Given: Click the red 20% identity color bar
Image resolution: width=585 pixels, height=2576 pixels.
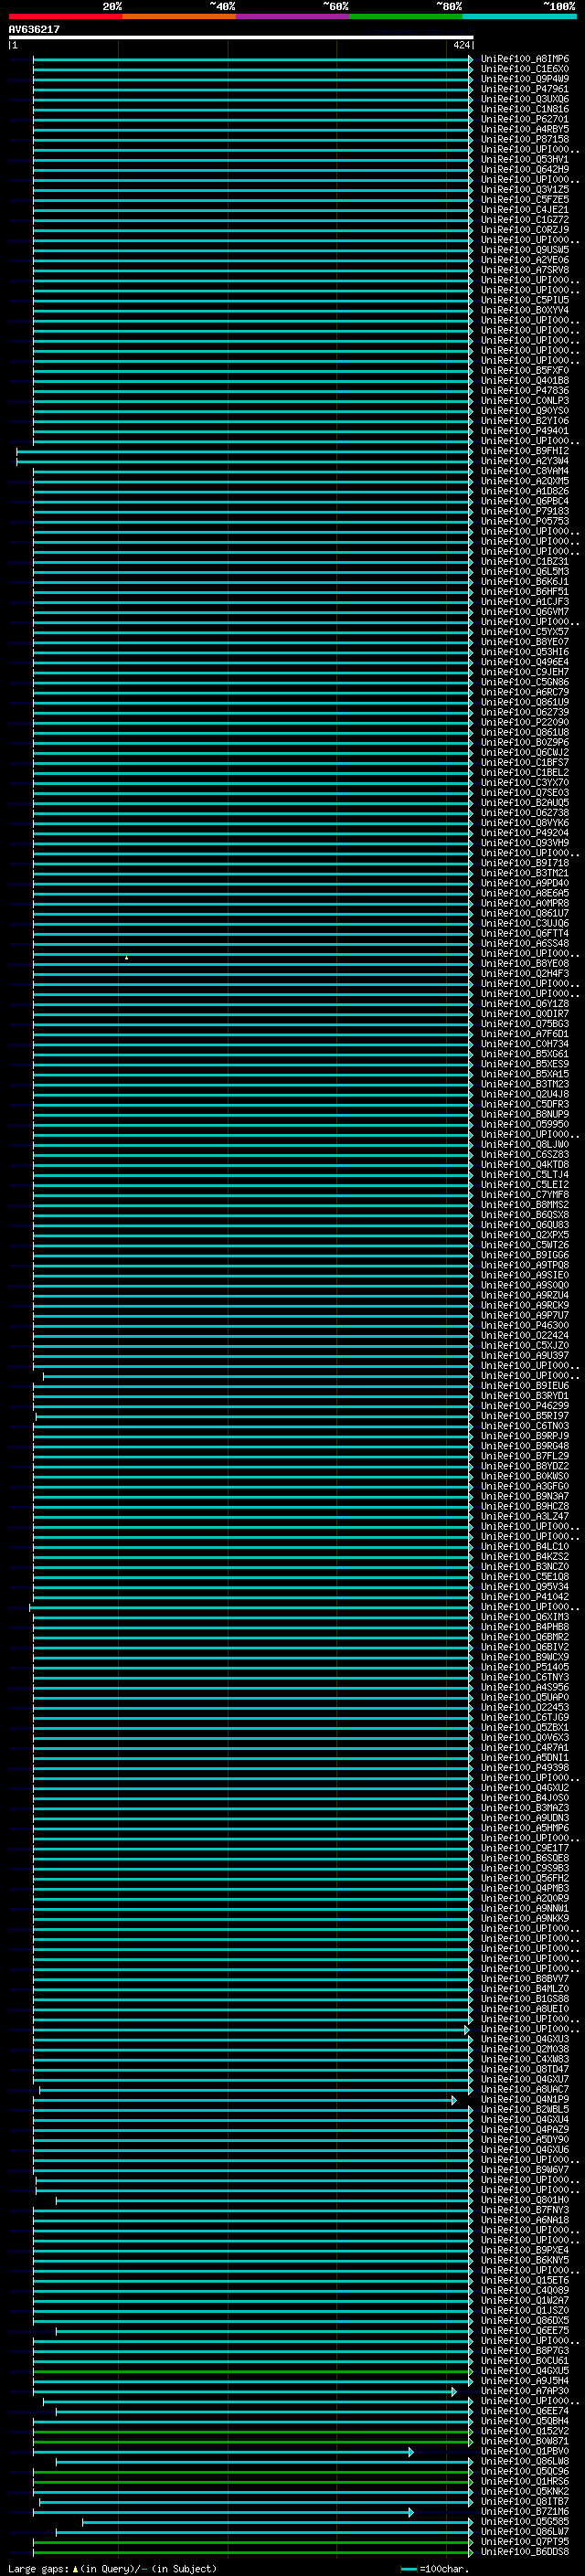Looking at the screenshot, I should click(65, 16).
